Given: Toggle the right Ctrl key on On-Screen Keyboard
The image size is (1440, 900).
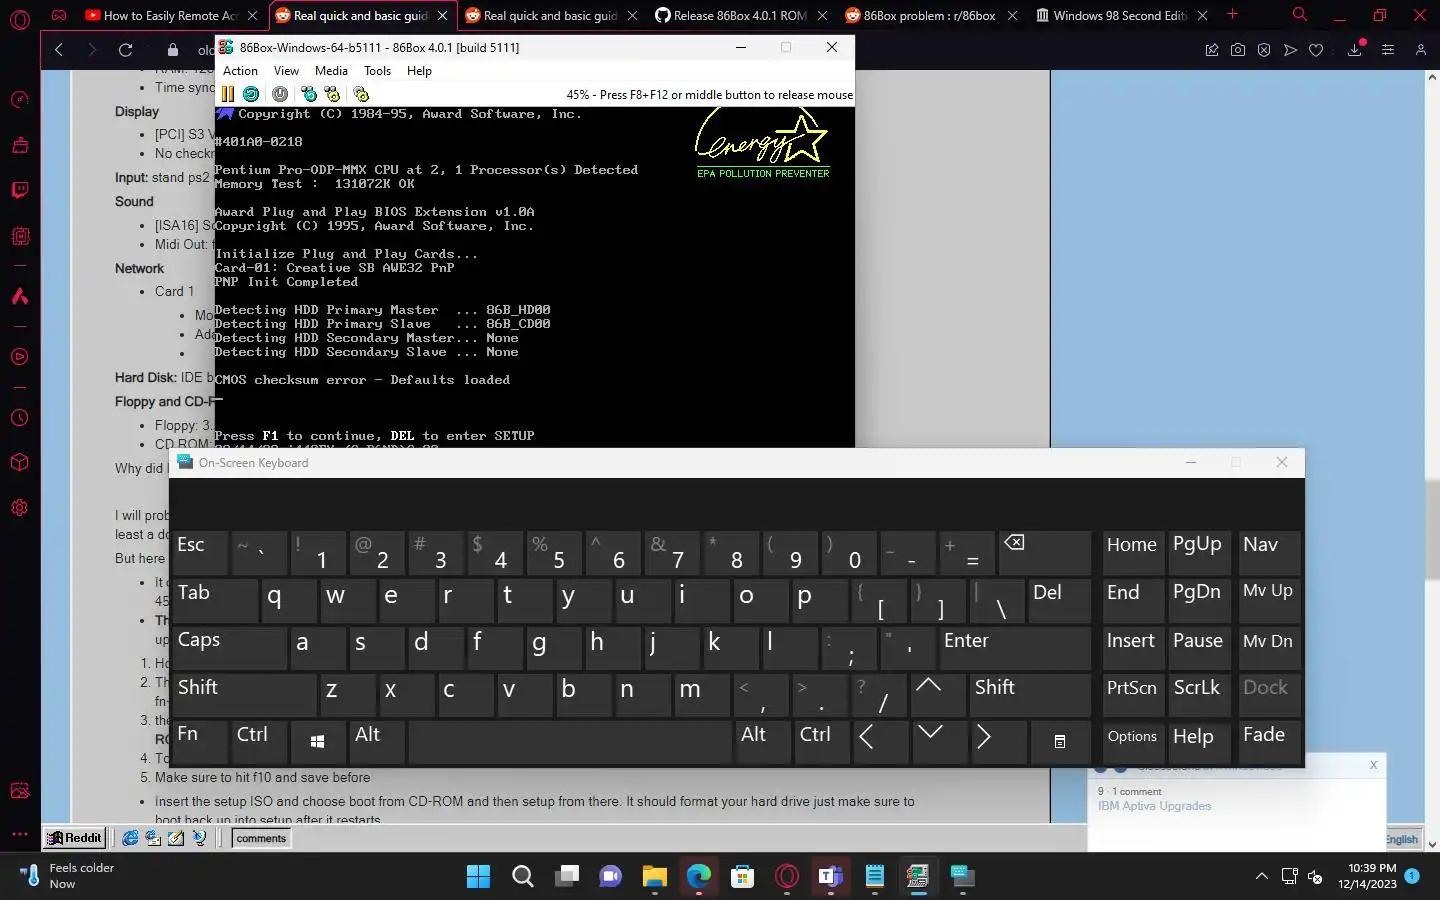Looking at the screenshot, I should [x=823, y=742].
